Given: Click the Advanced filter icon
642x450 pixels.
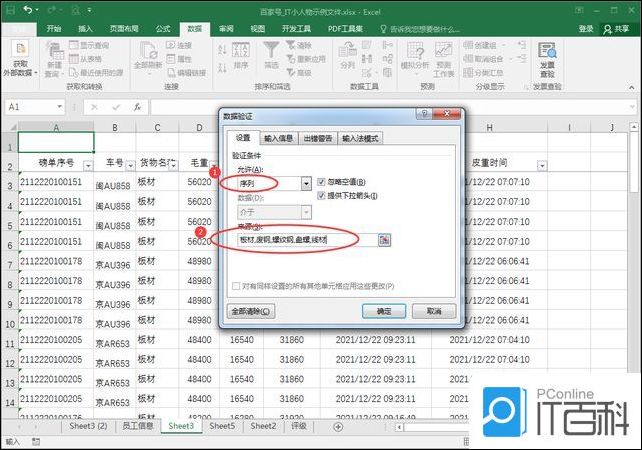Looking at the screenshot, I should tap(291, 73).
